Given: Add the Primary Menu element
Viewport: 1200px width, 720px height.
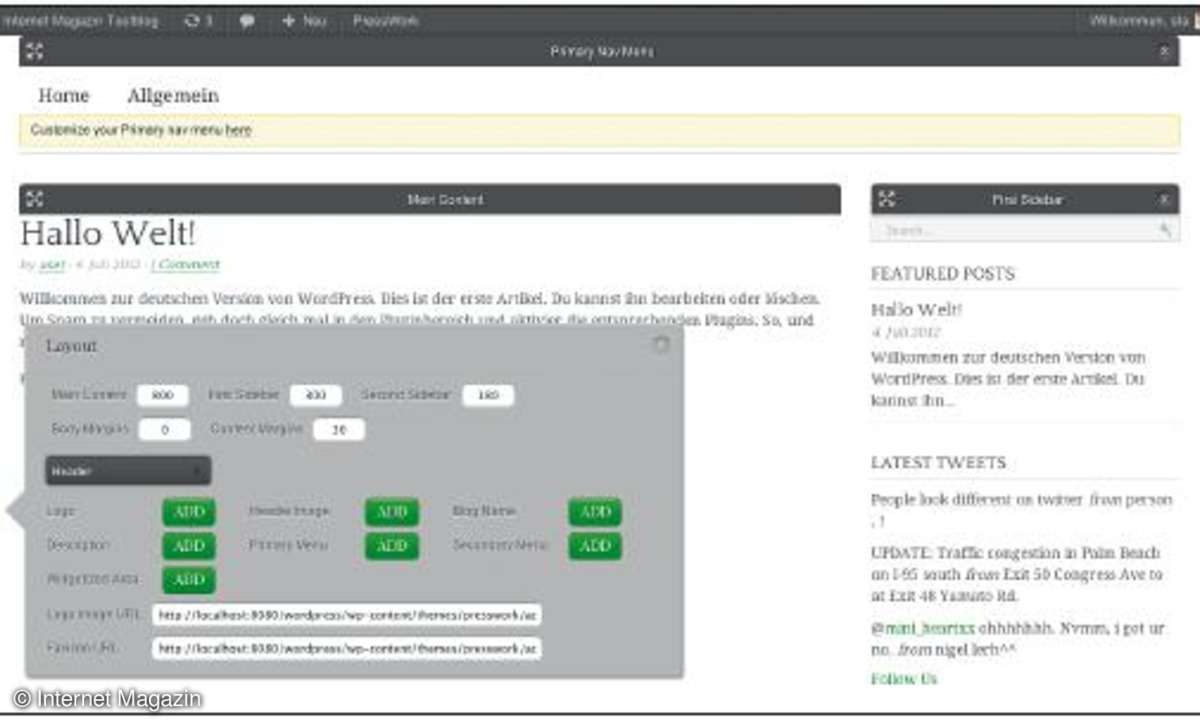Looking at the screenshot, I should 392,546.
